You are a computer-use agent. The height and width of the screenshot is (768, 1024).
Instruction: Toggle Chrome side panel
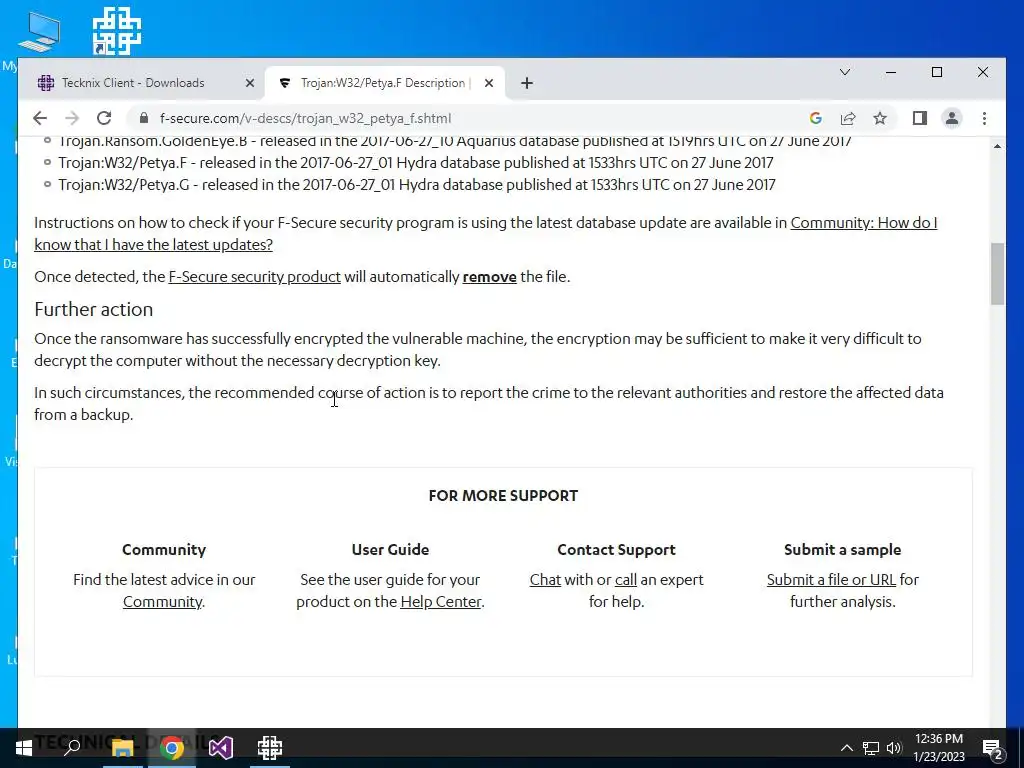(920, 118)
